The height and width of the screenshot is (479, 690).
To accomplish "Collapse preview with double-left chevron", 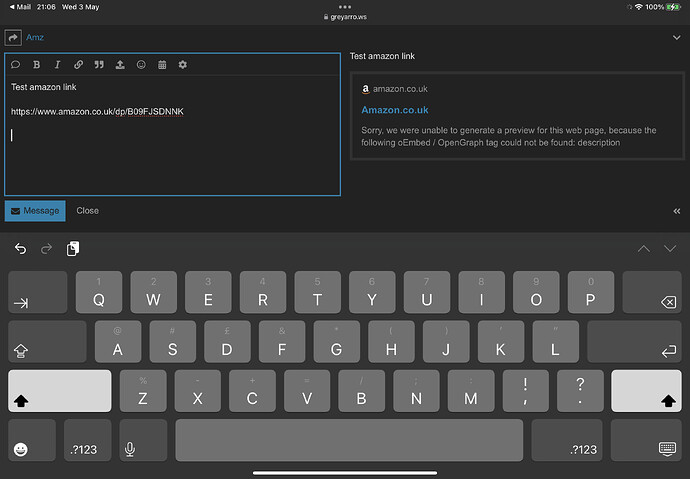I will [676, 212].
